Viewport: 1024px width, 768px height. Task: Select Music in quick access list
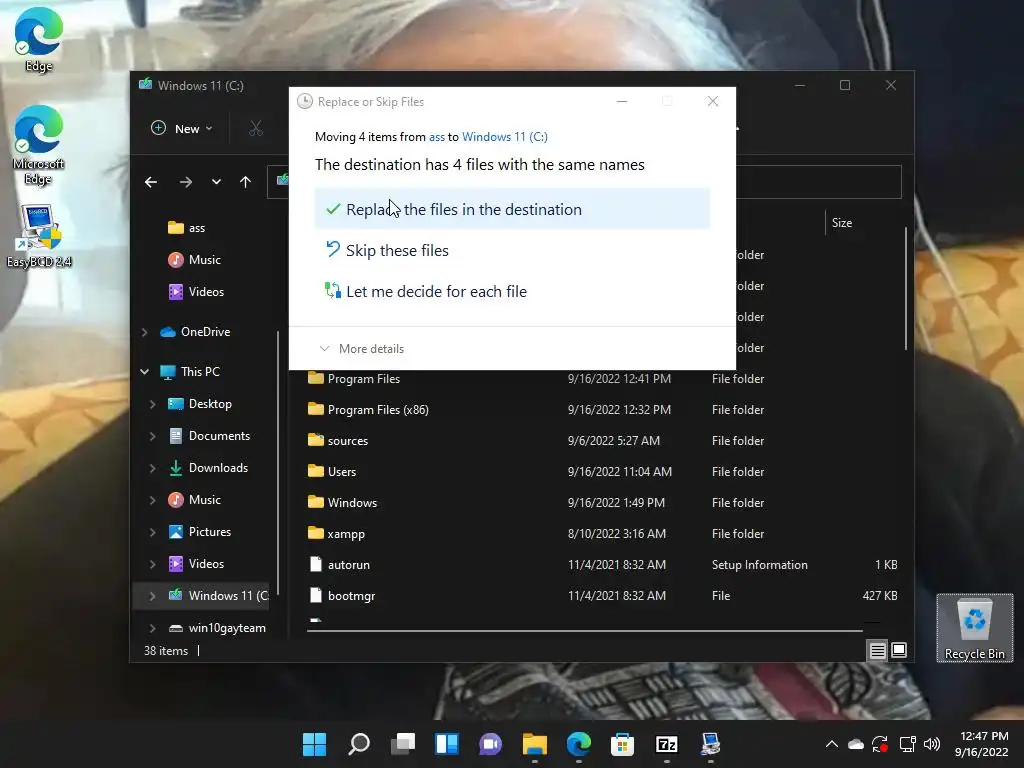195,260
